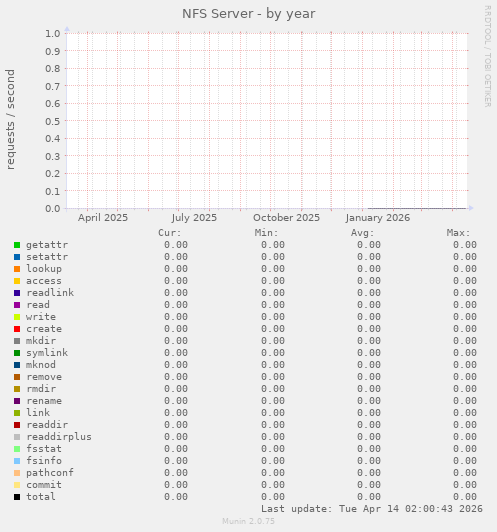Select the rmdir legend label
497x532 pixels.
tap(41, 388)
